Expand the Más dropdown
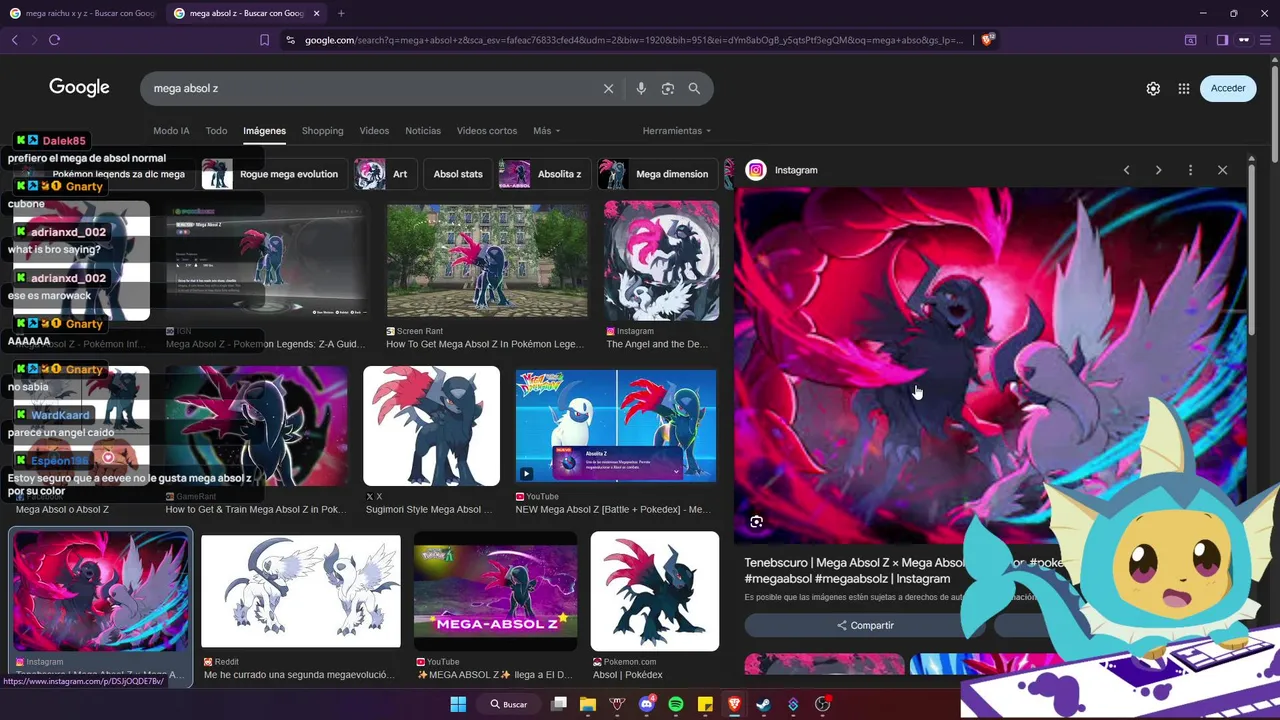 coord(546,131)
